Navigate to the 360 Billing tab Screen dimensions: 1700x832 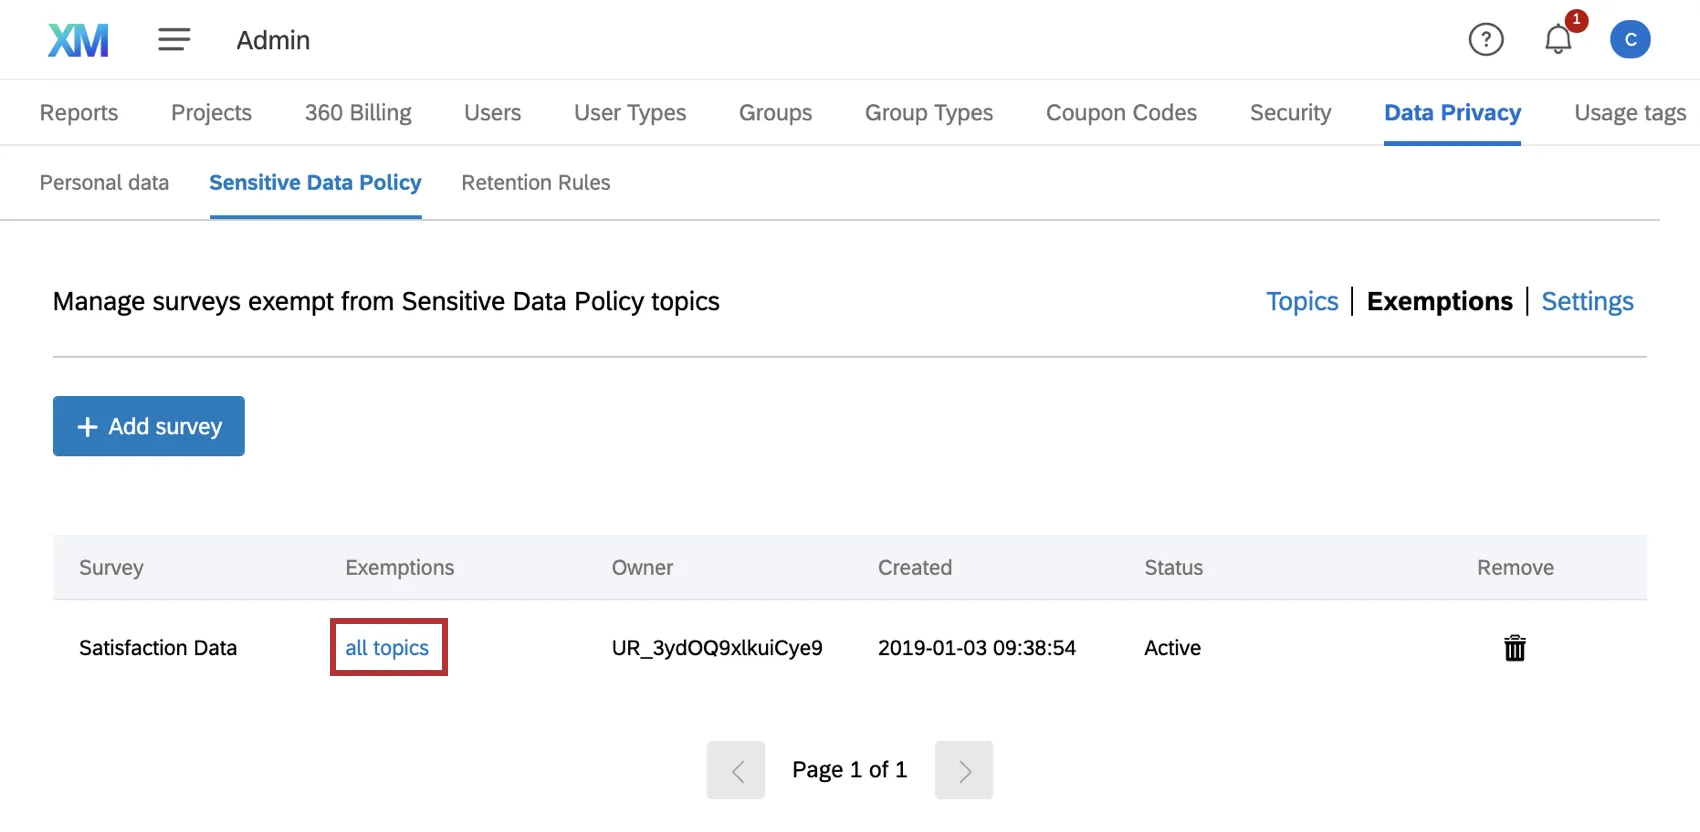tap(358, 113)
